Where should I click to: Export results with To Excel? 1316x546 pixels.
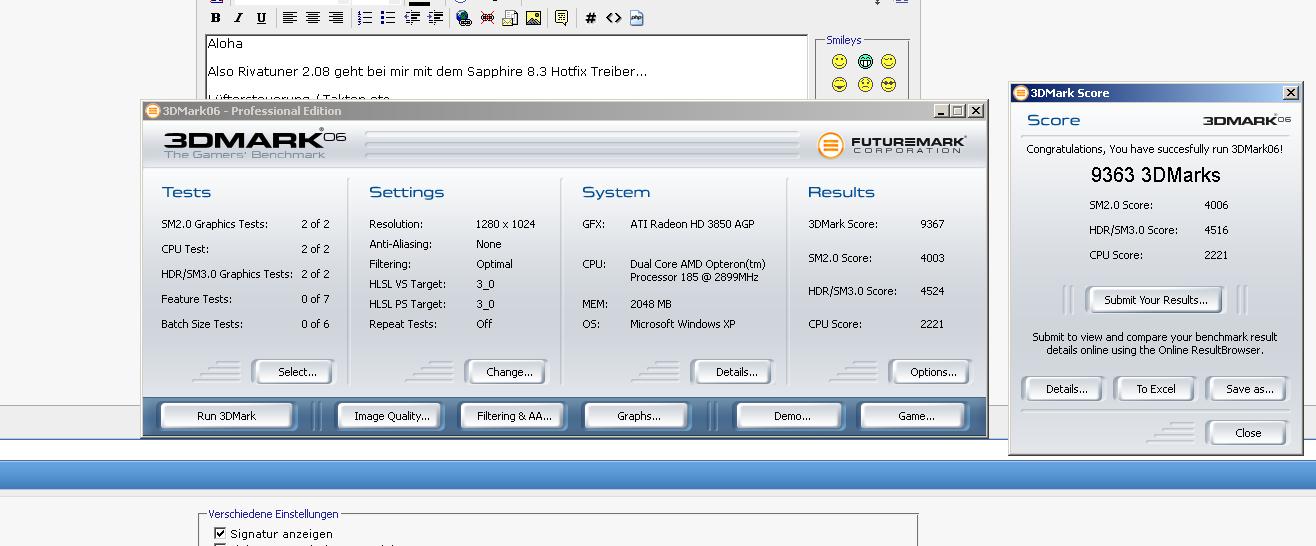1155,389
